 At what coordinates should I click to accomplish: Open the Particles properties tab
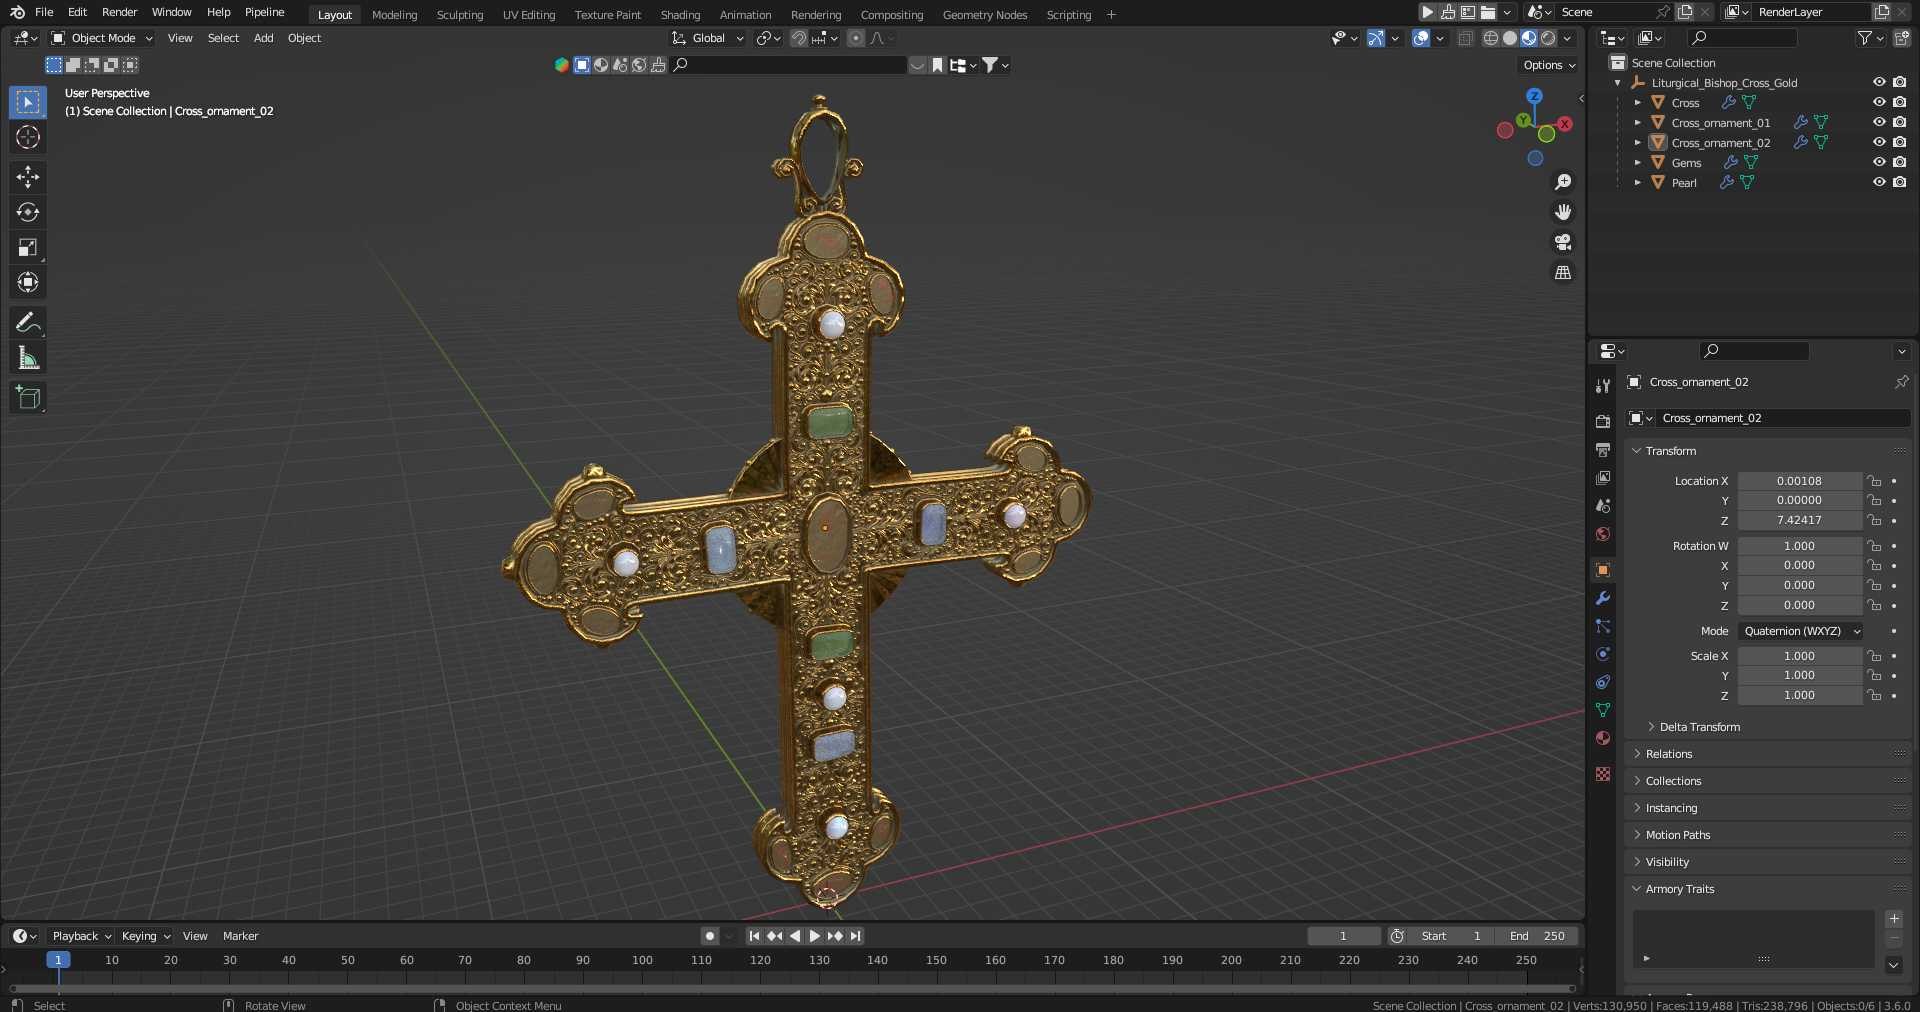coord(1603,626)
